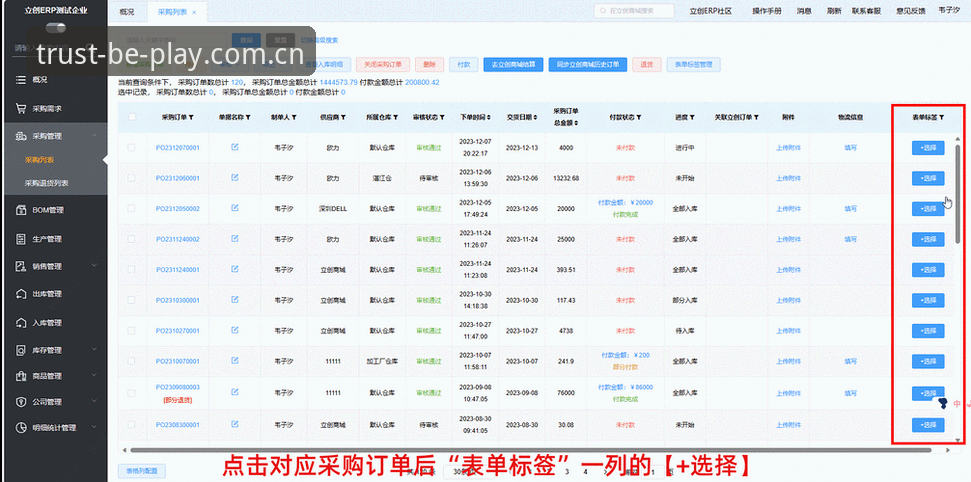Collapse the 采购管理 menu chevron
Screen dimensions: 971x482
coord(95,136)
